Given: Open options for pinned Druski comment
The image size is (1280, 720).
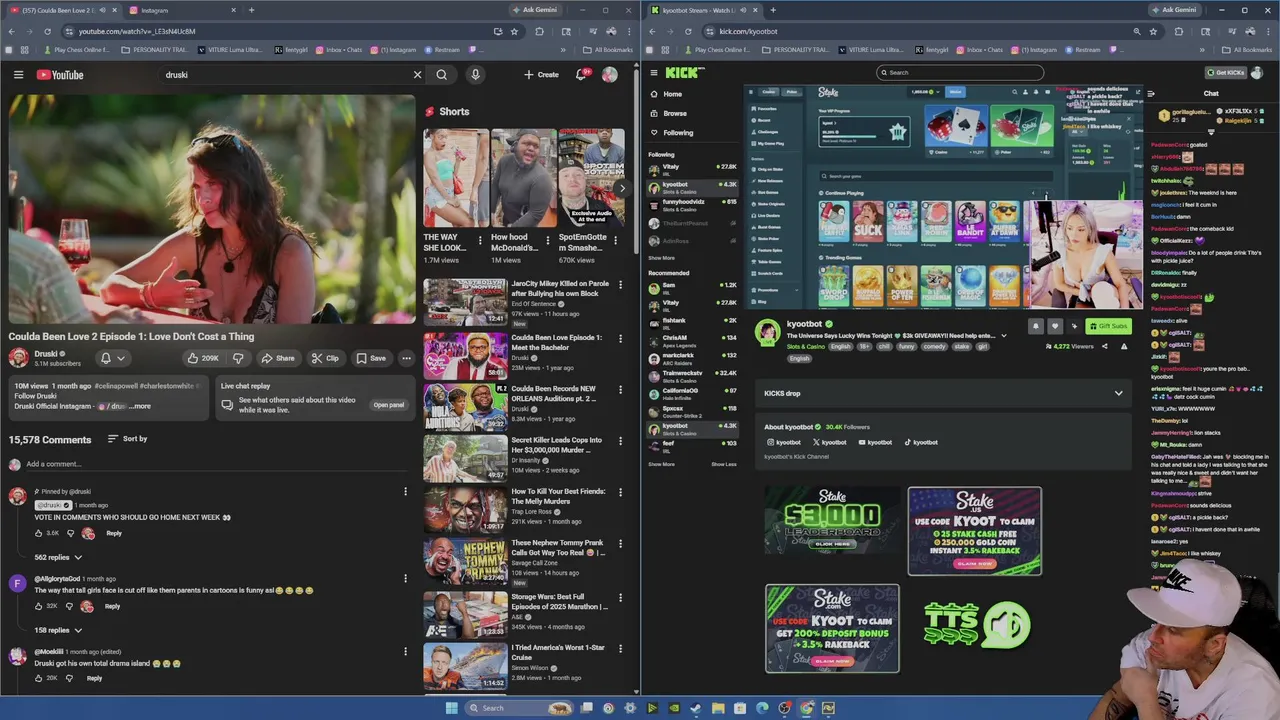Looking at the screenshot, I should tap(405, 491).
